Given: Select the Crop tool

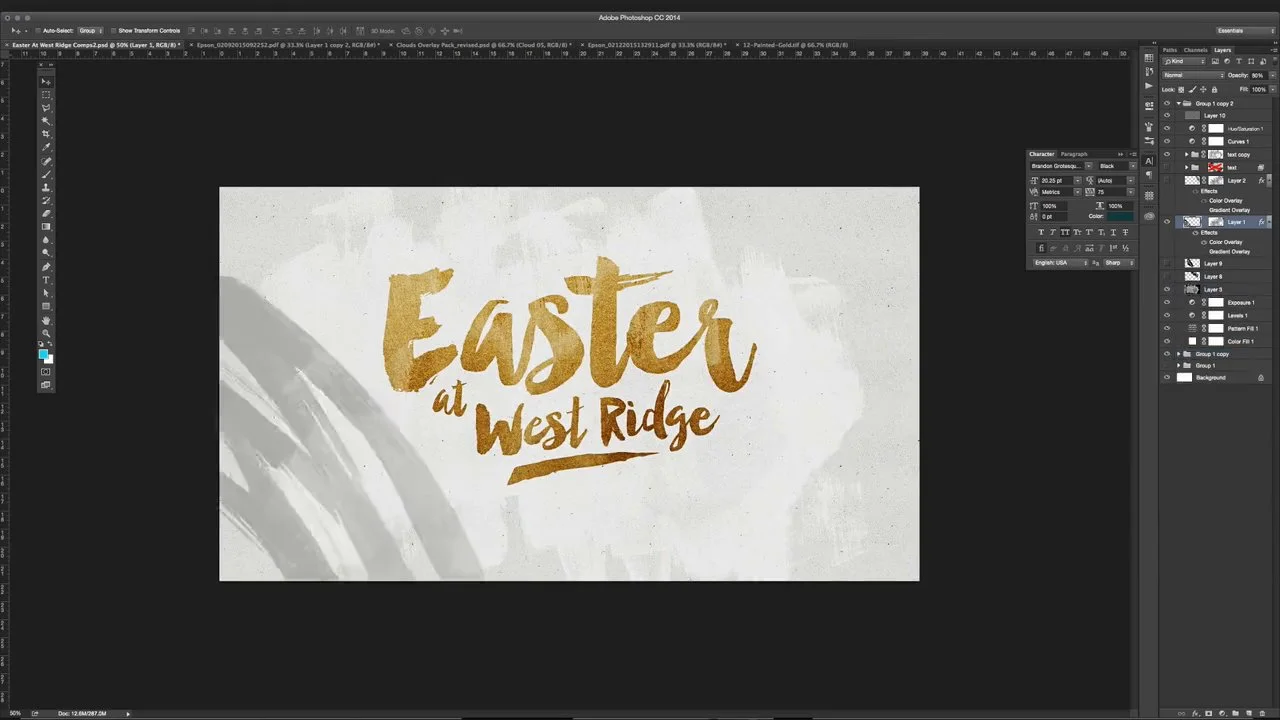Looking at the screenshot, I should pos(45,133).
